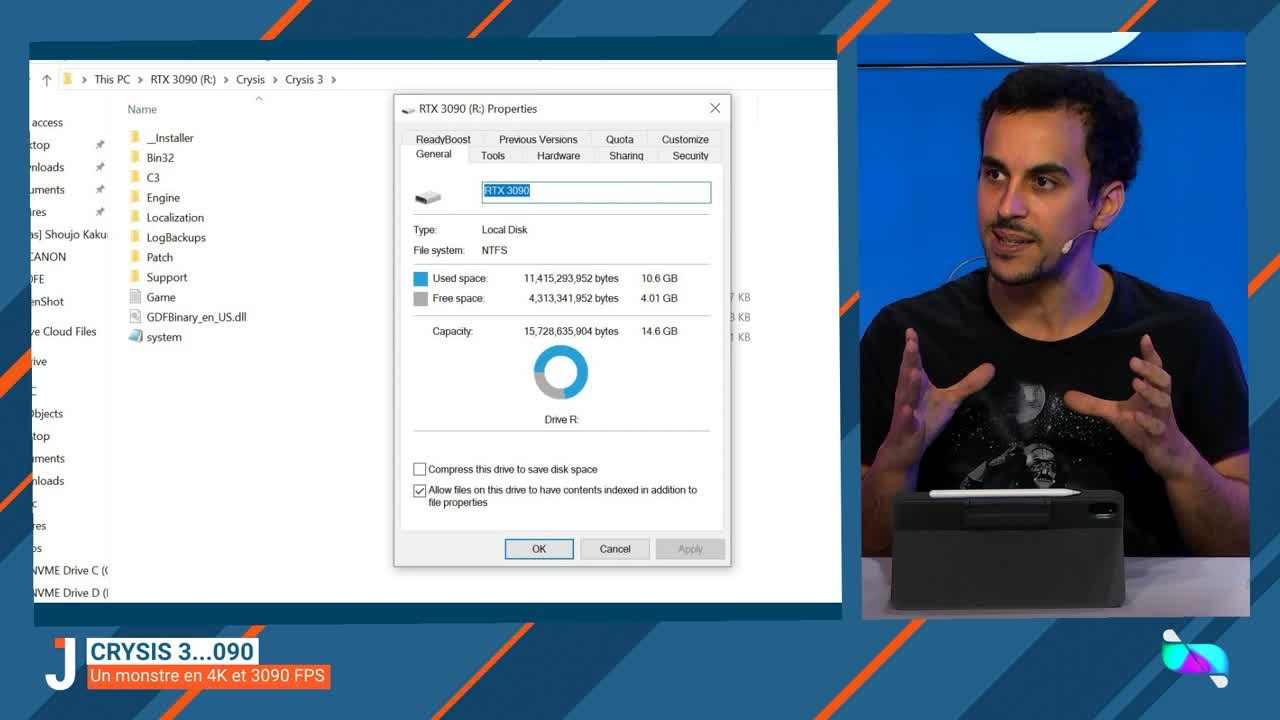Image resolution: width=1280 pixels, height=720 pixels.
Task: Click the This PC breadcrumb
Action: tap(112, 80)
